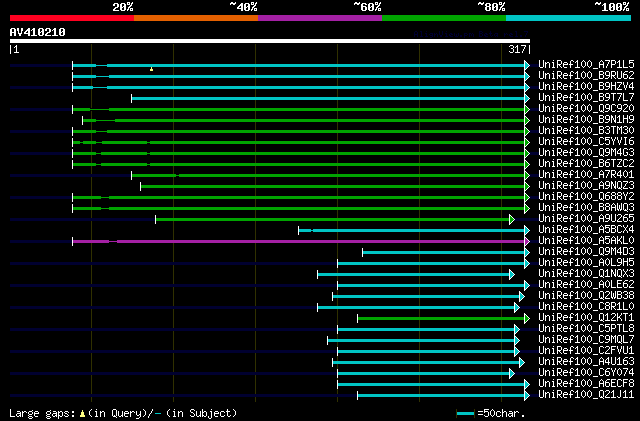Click the green ~80% identity legend segment

pos(444,18)
